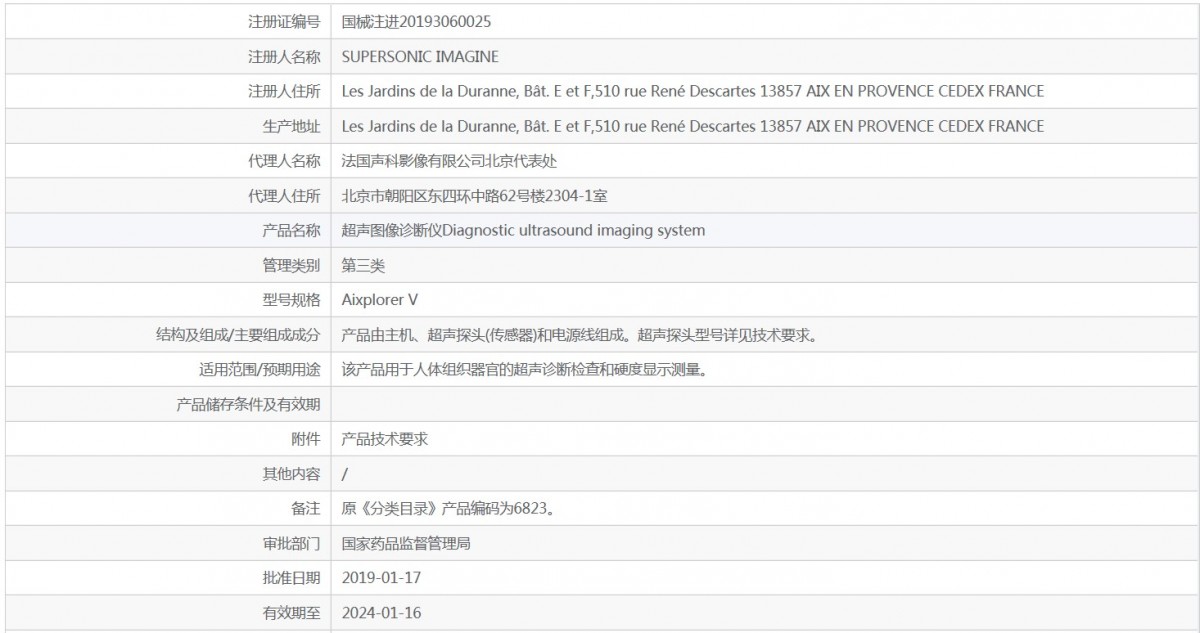Click the 注册人名称 label
This screenshot has height=633, width=1200.
[x=284, y=56]
